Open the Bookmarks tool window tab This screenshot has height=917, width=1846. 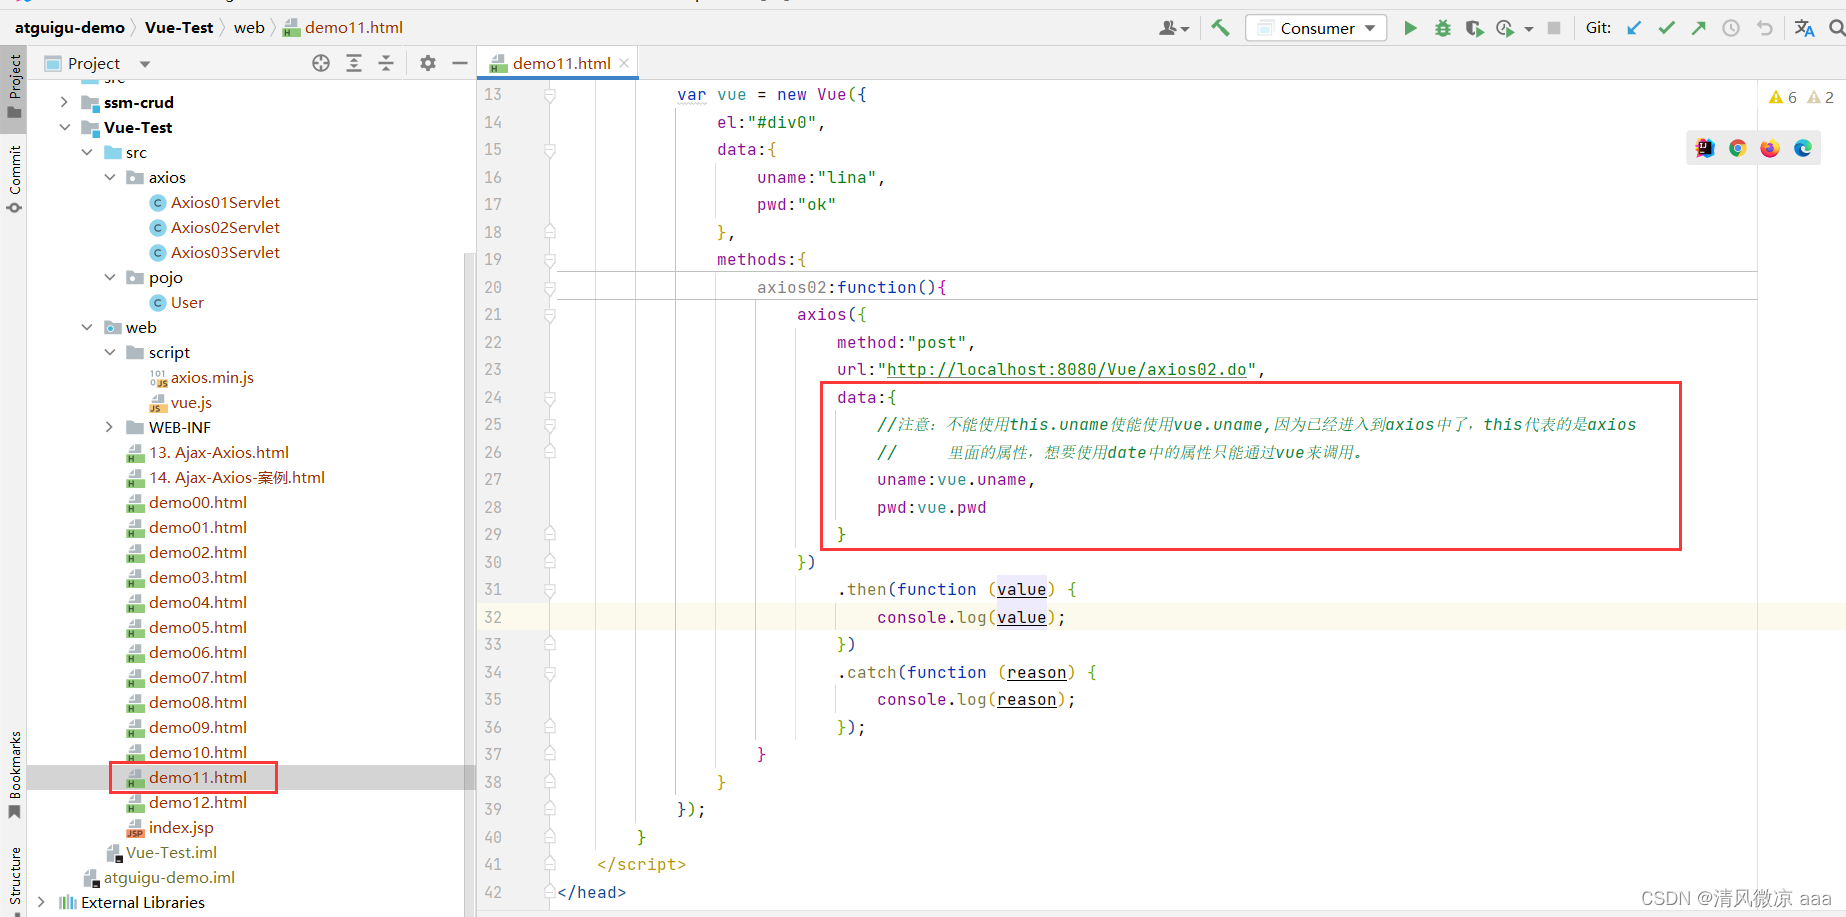click(14, 775)
